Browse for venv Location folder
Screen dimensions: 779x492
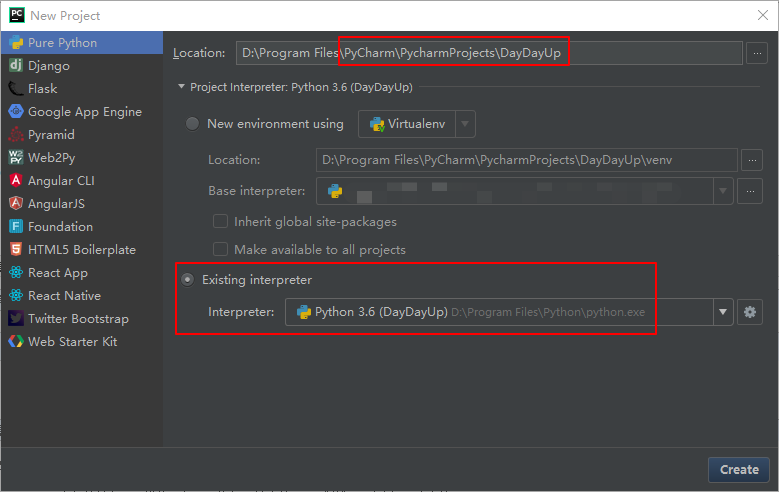point(752,160)
